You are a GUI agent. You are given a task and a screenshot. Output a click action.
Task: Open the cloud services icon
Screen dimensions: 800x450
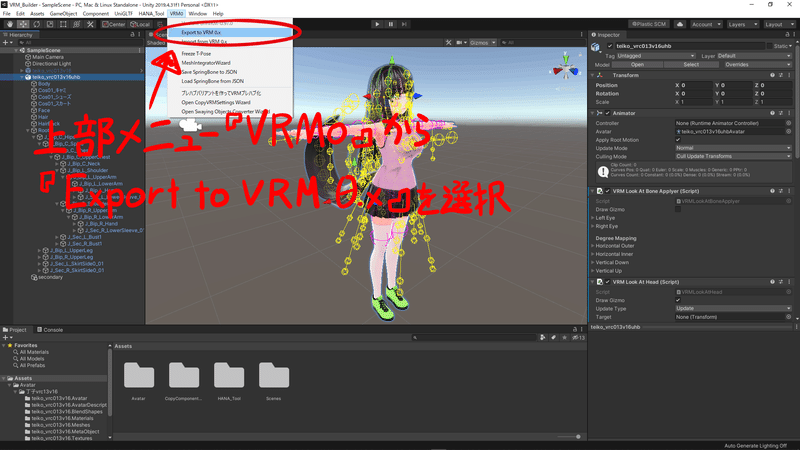(x=680, y=24)
